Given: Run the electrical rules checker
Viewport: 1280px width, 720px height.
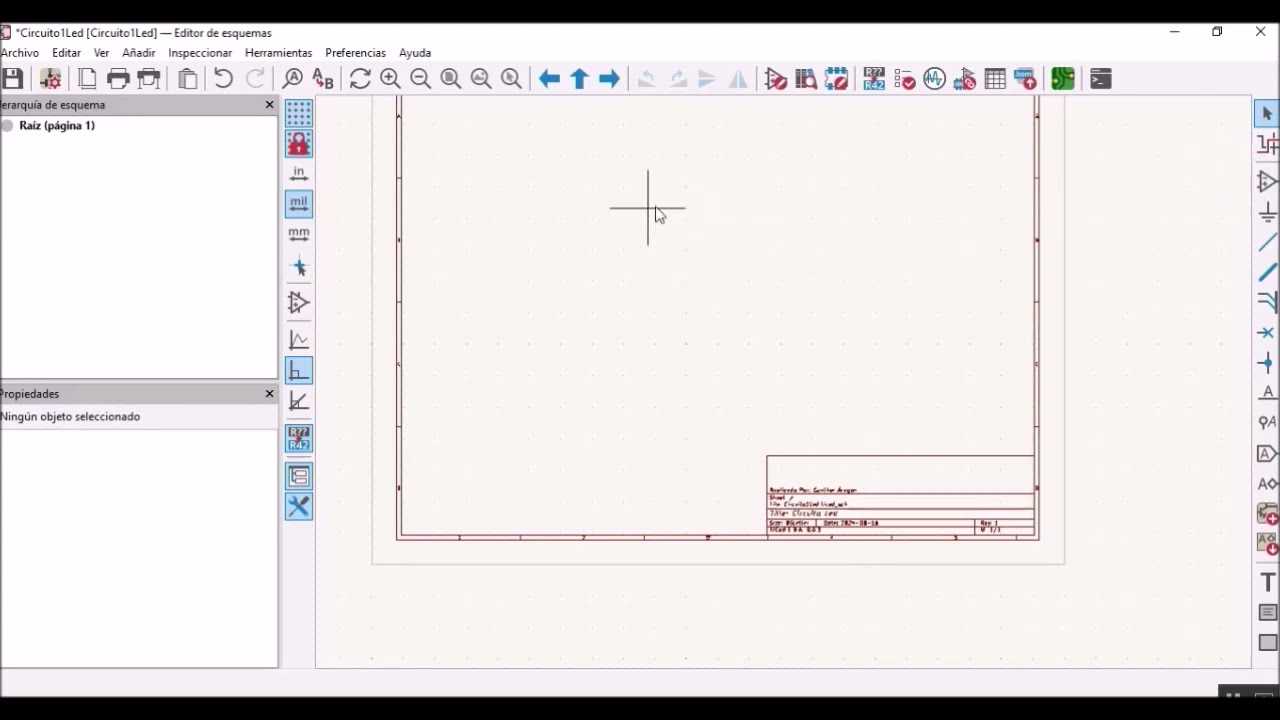Looking at the screenshot, I should (905, 79).
